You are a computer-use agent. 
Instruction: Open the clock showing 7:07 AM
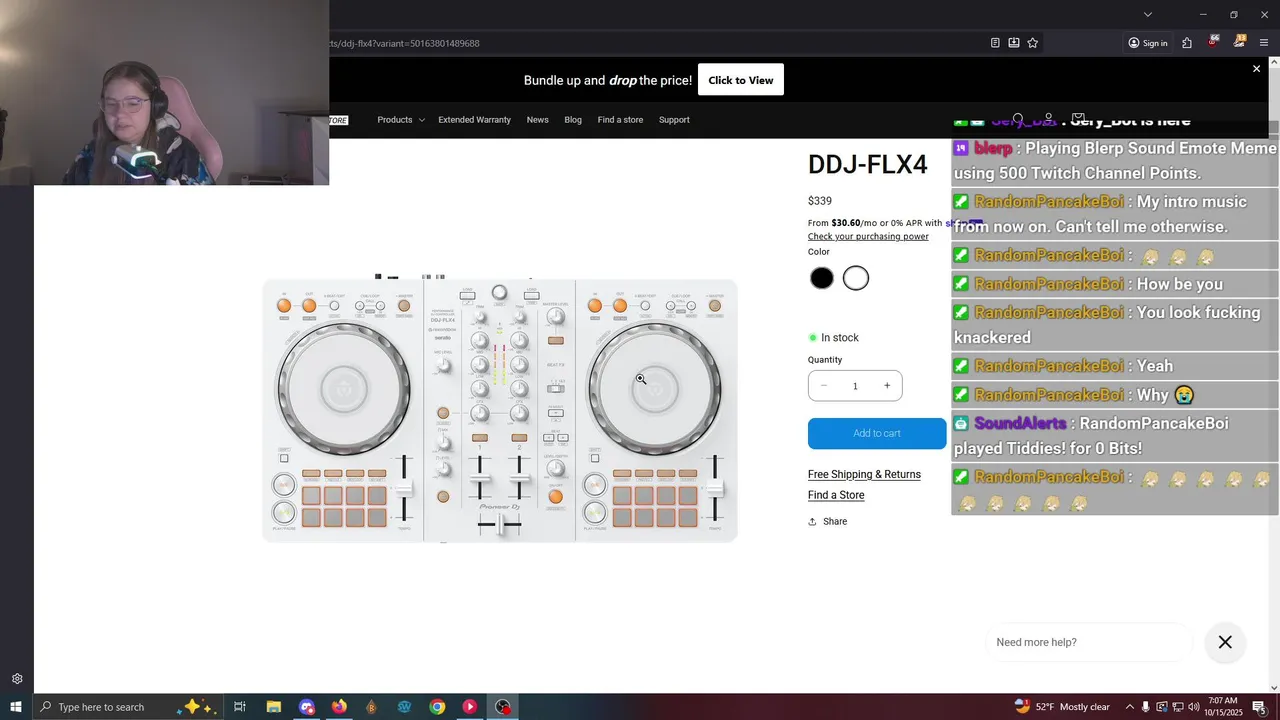[x=1222, y=707]
